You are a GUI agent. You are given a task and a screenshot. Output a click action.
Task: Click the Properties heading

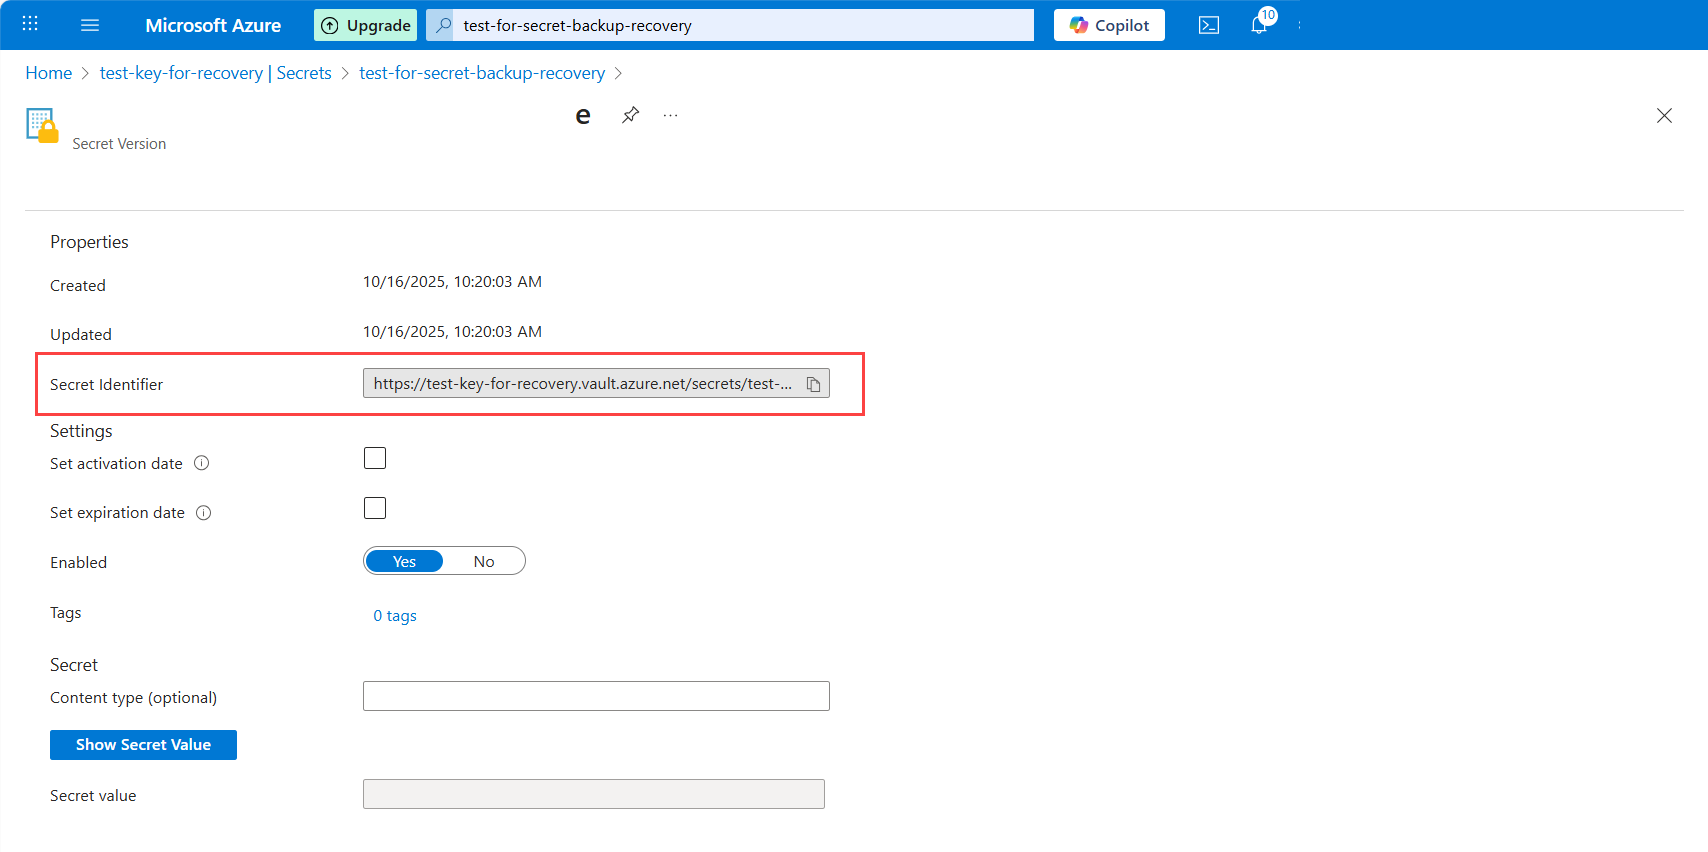tap(89, 242)
